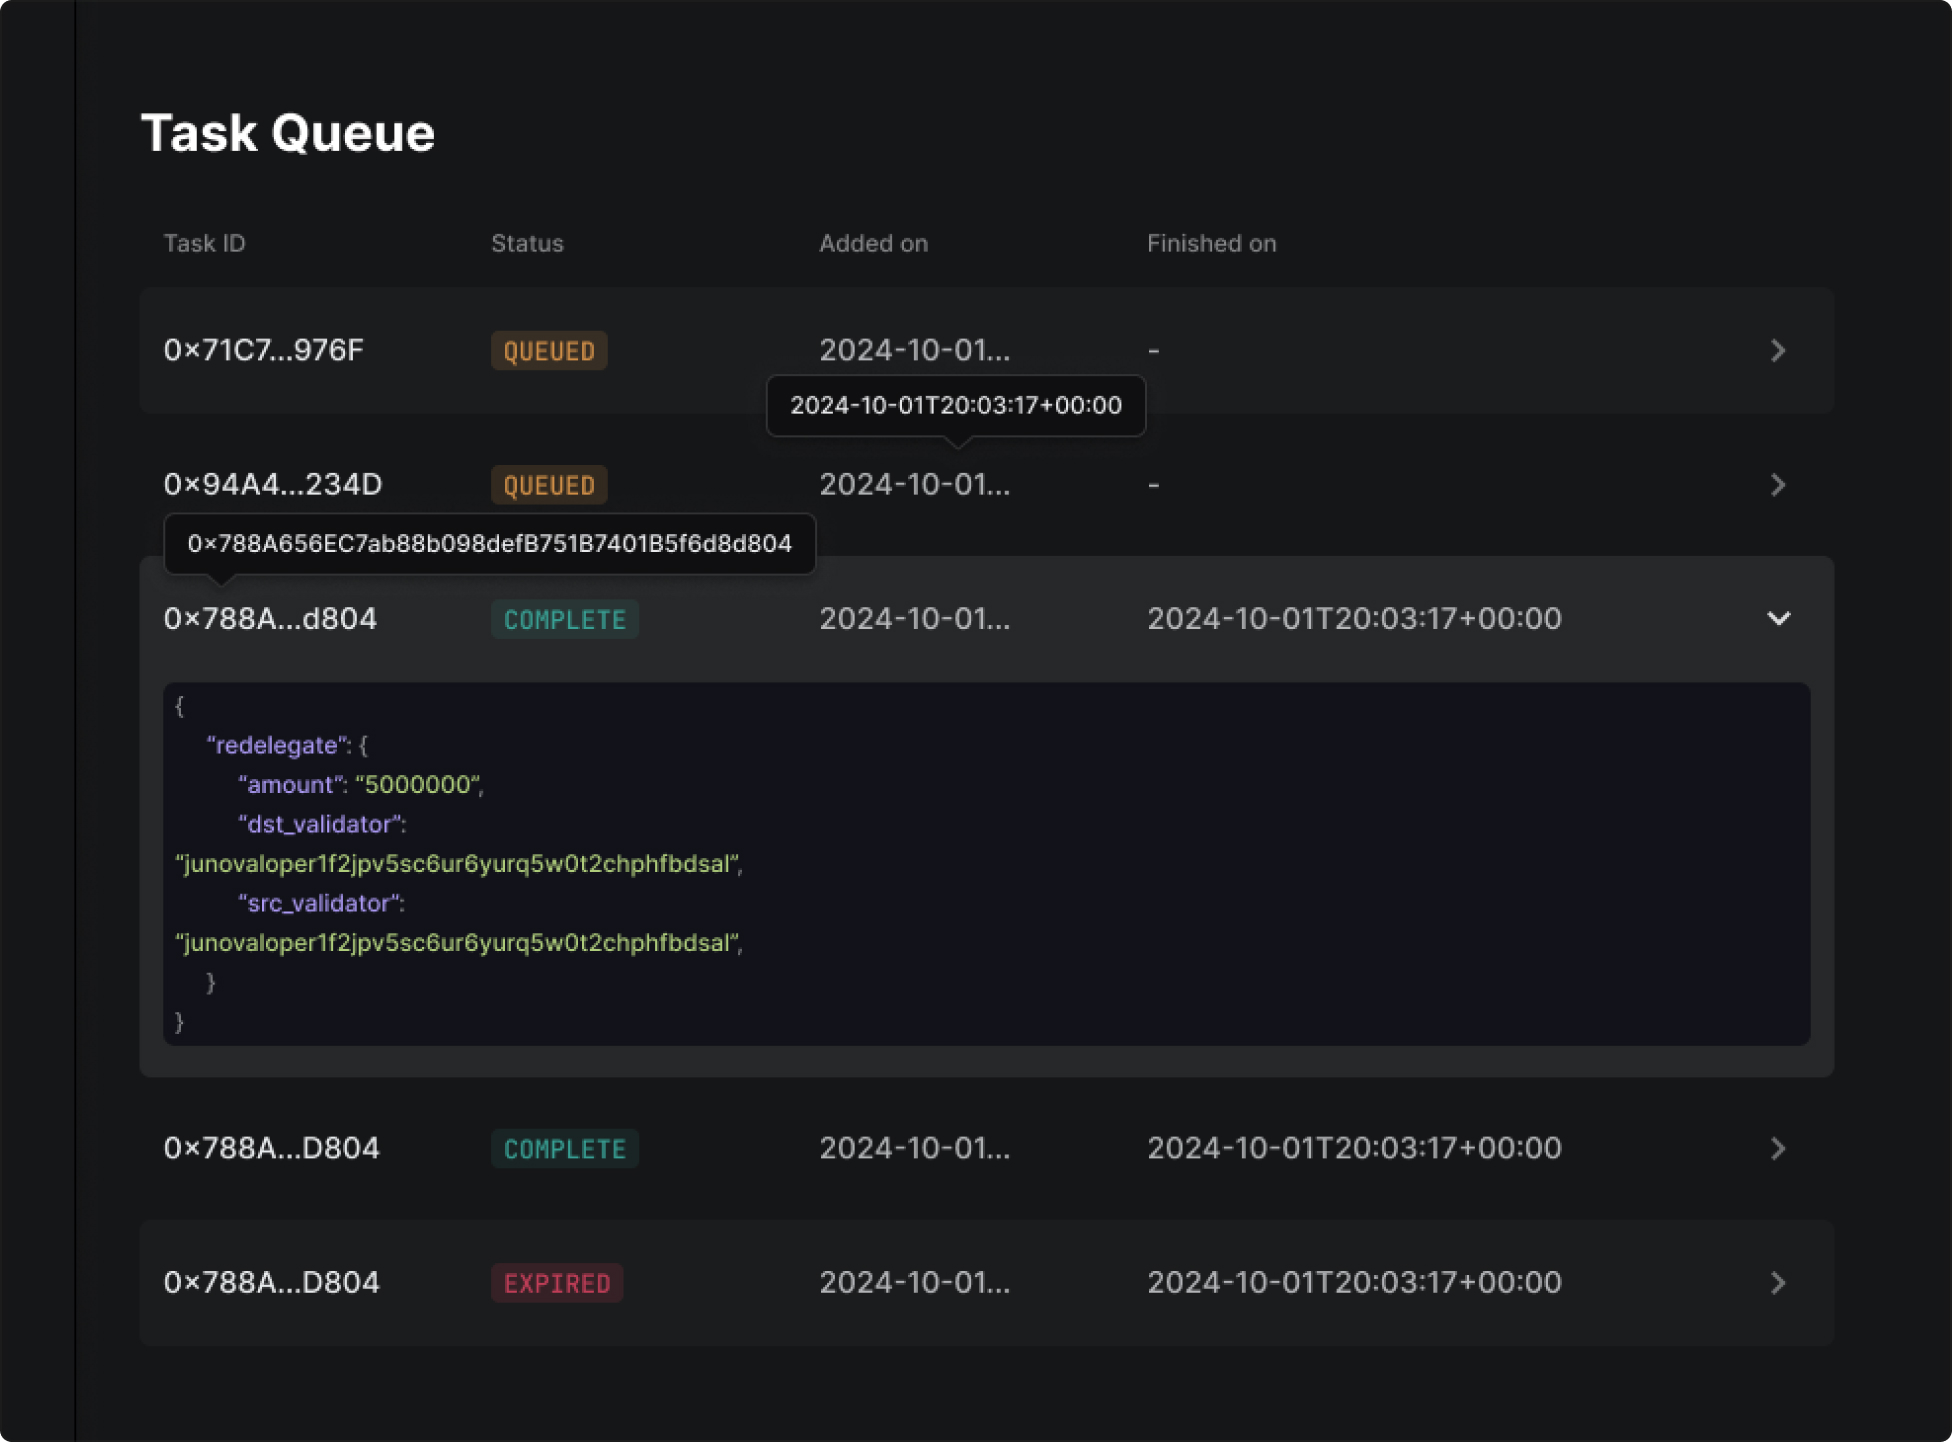Open the expired task's detail view

tap(1778, 1283)
